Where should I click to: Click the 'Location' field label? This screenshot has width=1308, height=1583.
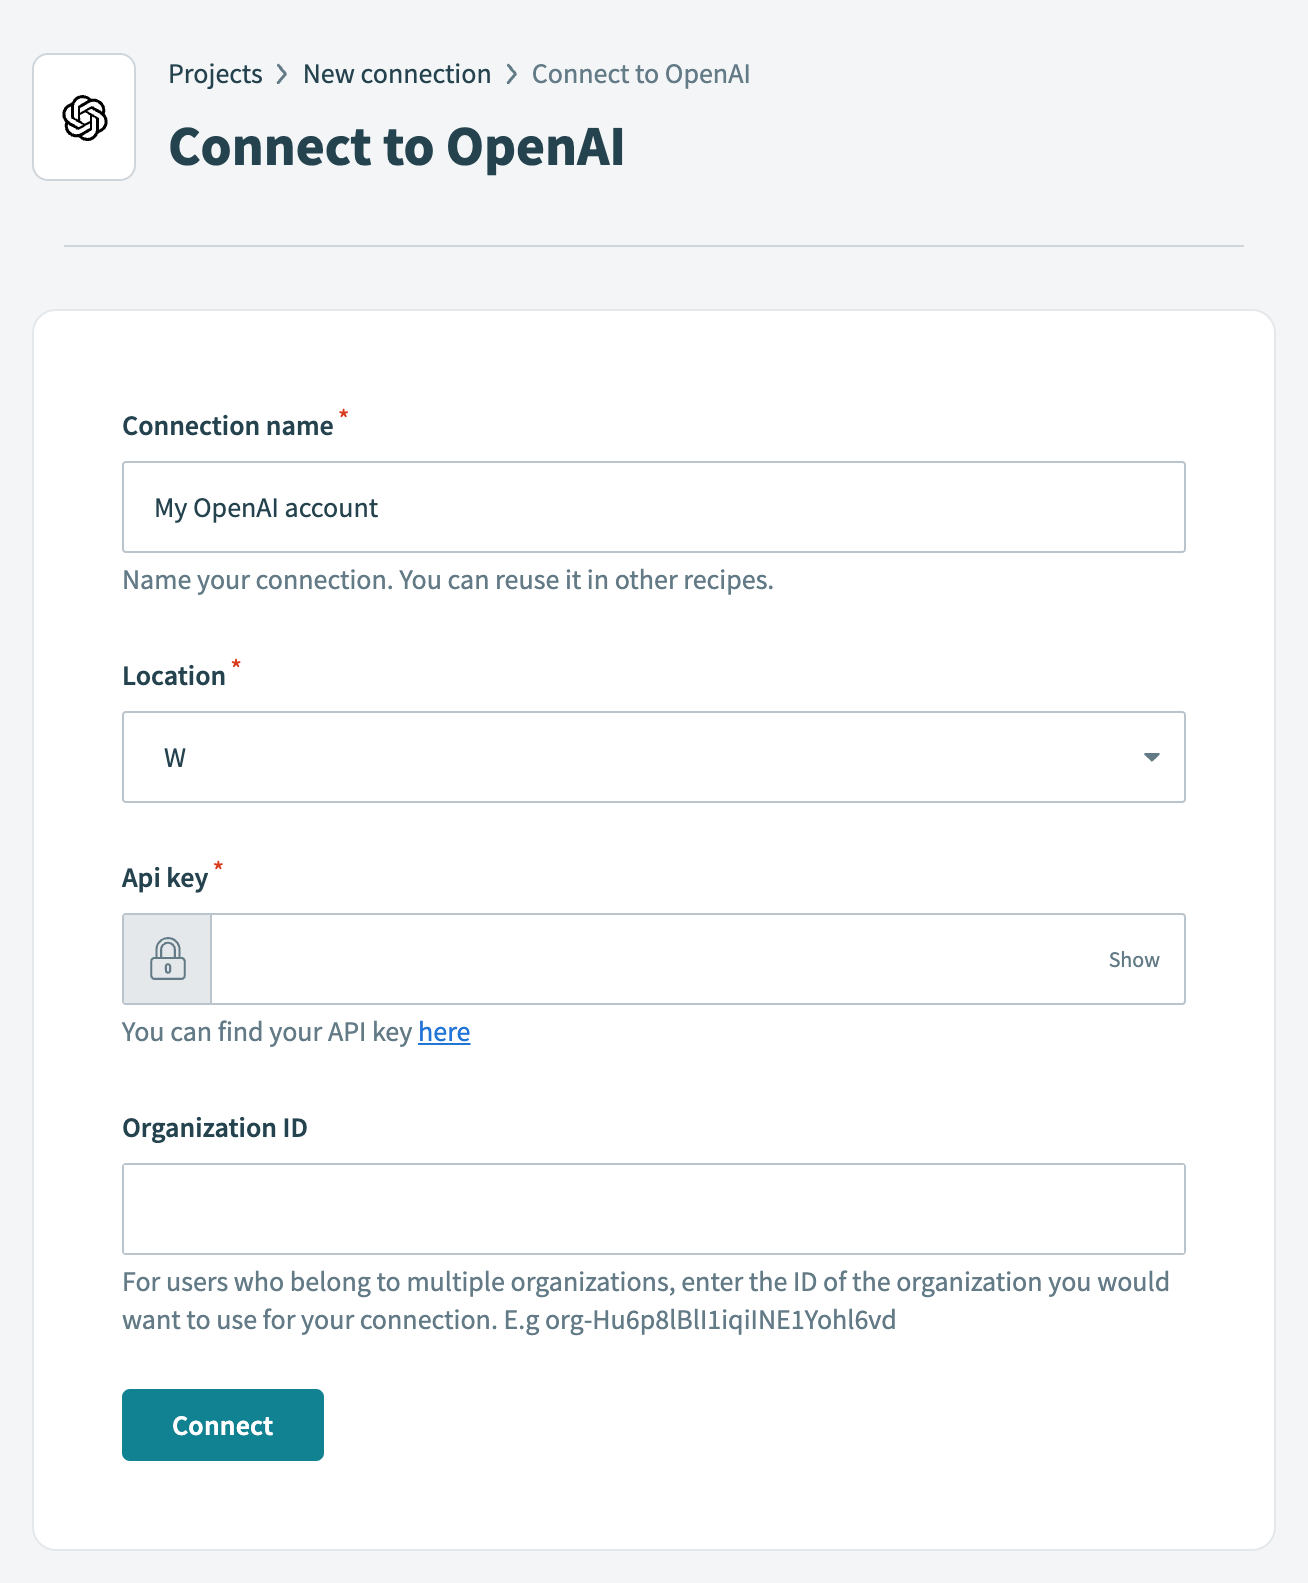[175, 675]
